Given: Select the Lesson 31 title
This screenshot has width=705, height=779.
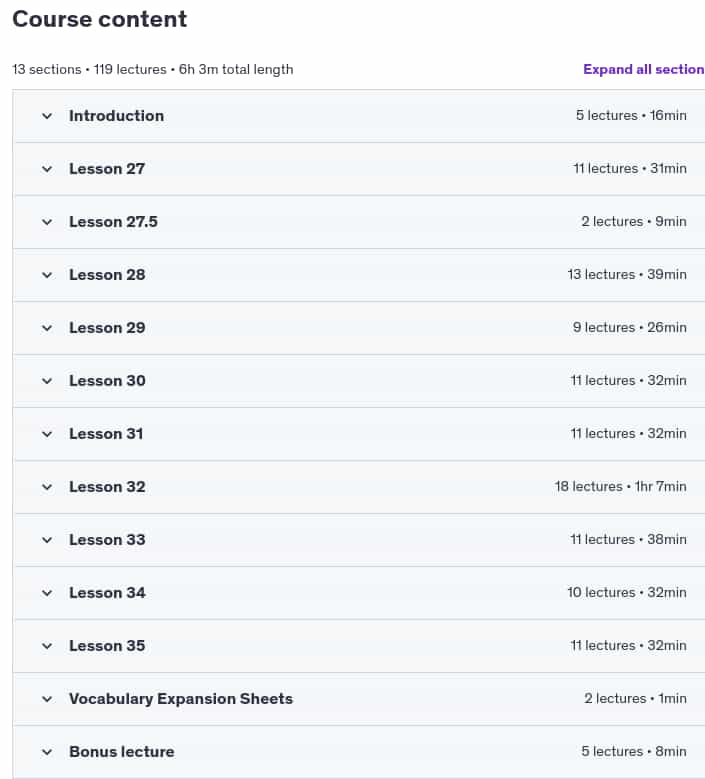Looking at the screenshot, I should click(106, 434).
